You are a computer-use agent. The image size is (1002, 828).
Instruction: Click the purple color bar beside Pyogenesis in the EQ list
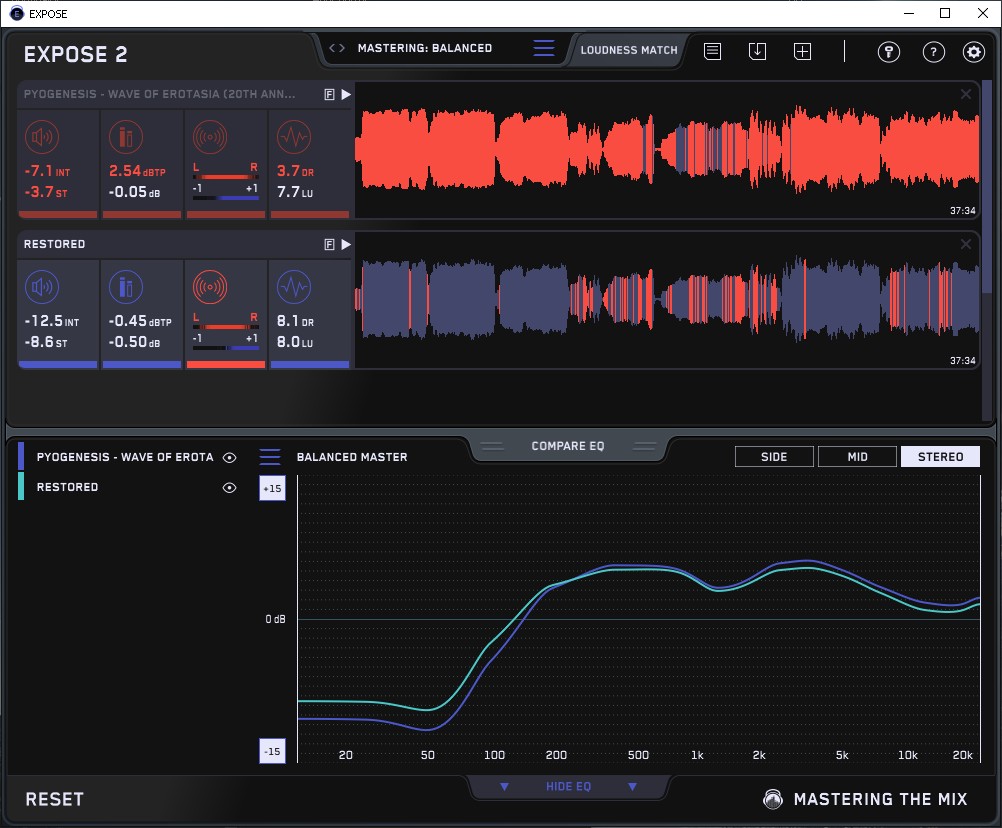pyautogui.click(x=21, y=457)
